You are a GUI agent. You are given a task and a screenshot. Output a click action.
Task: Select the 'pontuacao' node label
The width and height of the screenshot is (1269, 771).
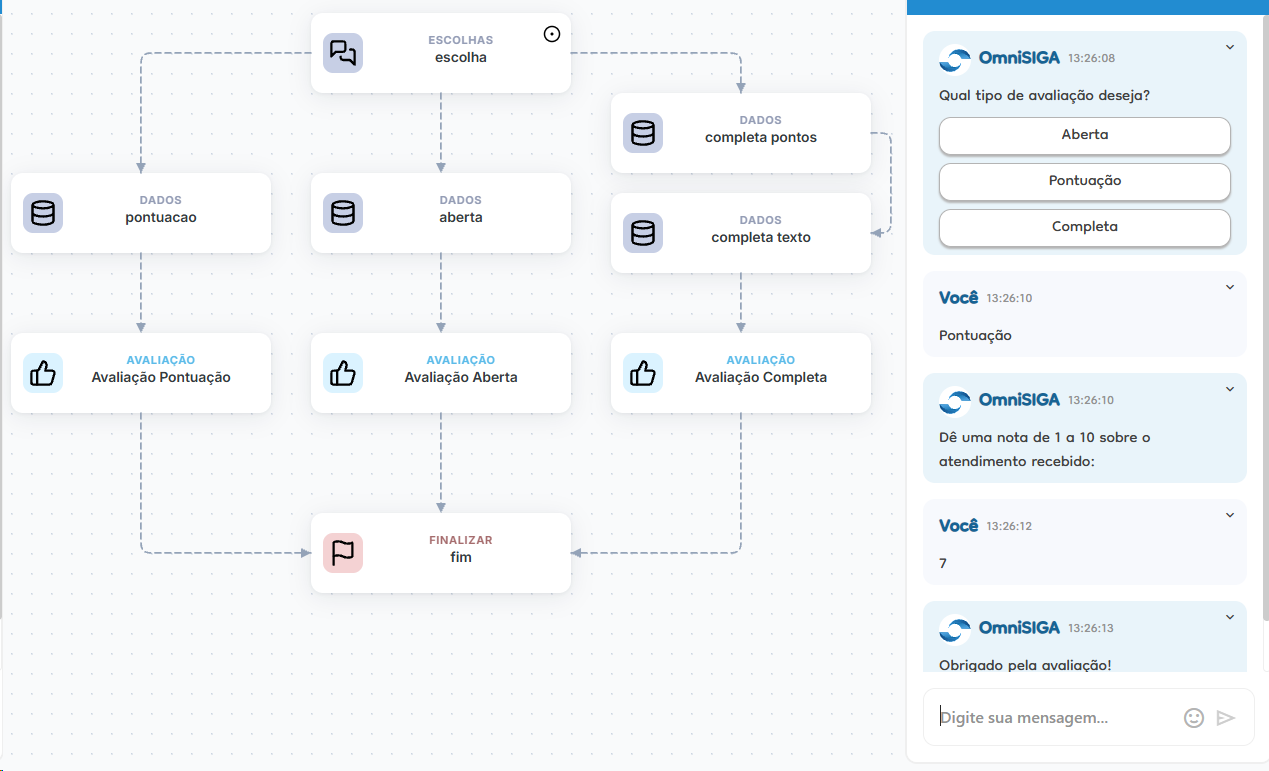click(161, 218)
